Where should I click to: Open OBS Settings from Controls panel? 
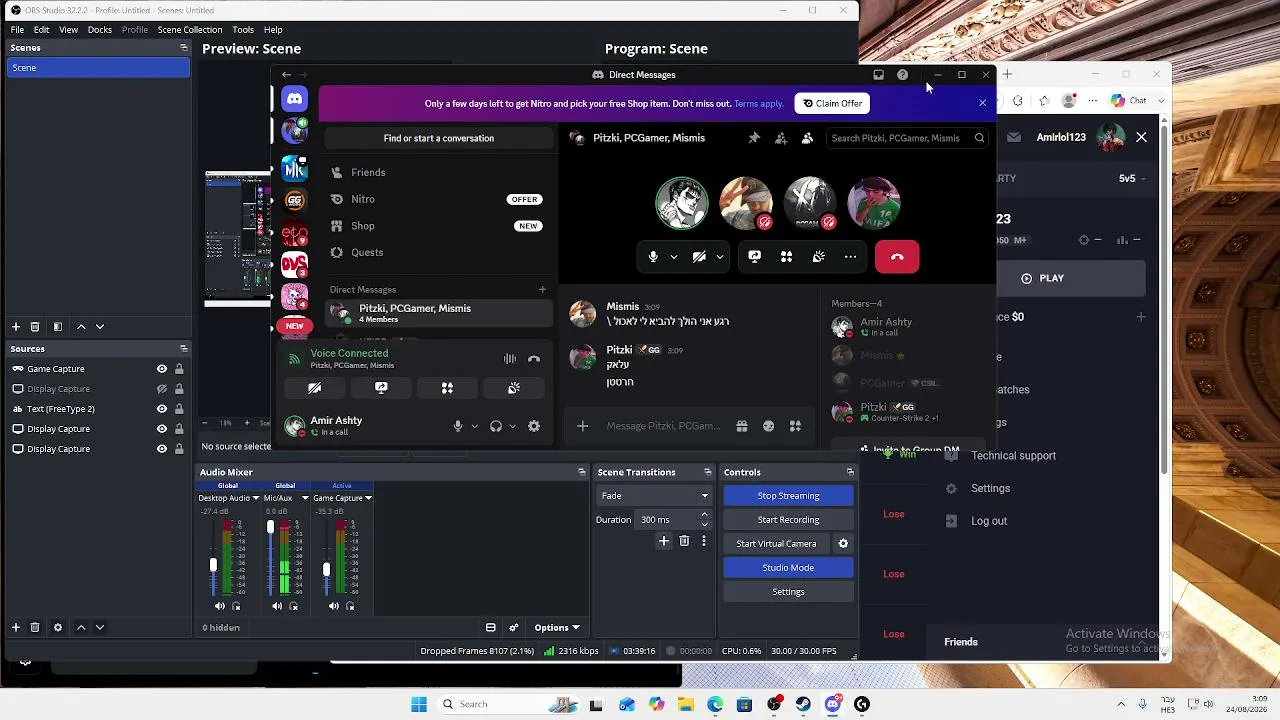pos(788,592)
